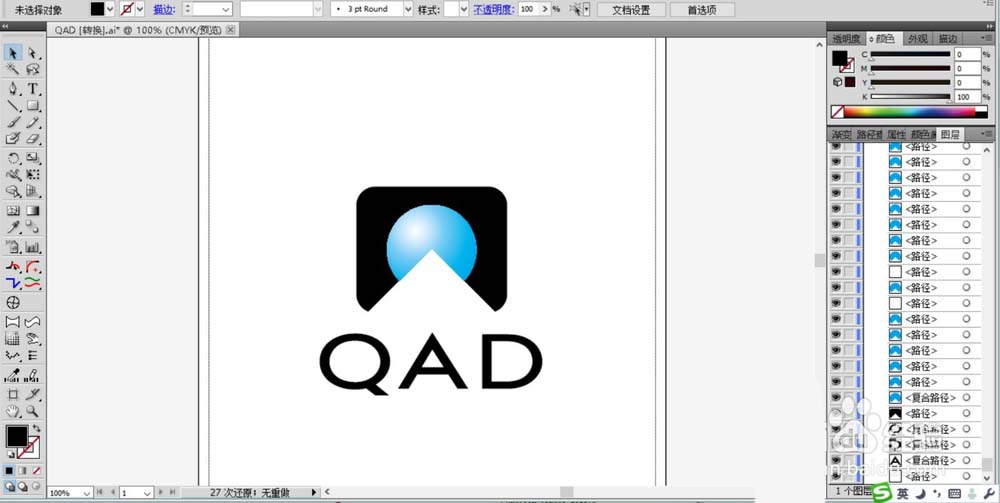Switch to the 透明度 tab
The height and width of the screenshot is (503, 1000).
[x=846, y=39]
